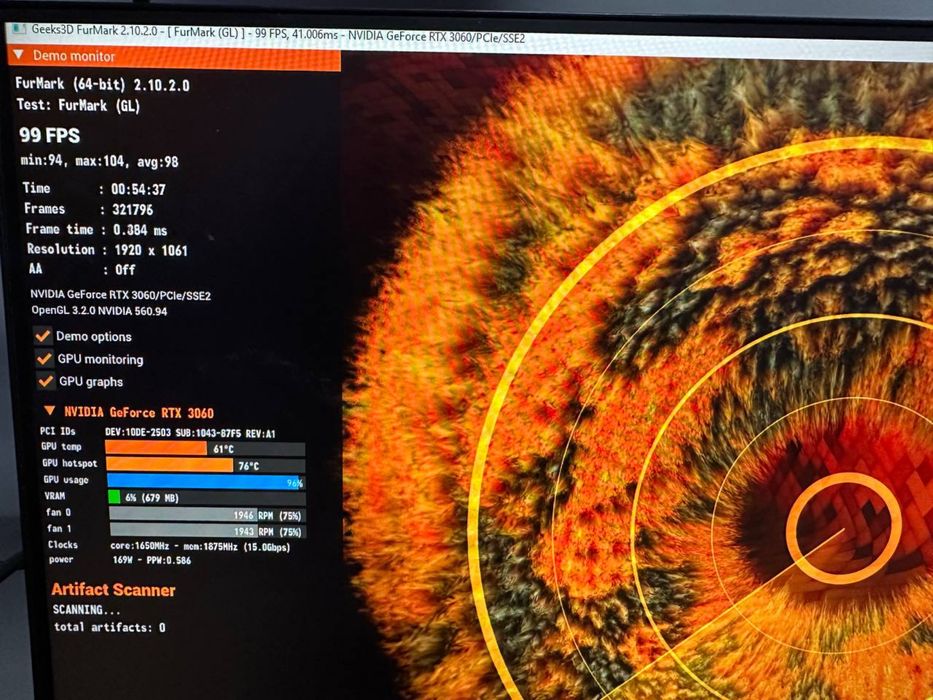Click the GPU temp 61°C bar
The height and width of the screenshot is (700, 933).
coord(205,448)
